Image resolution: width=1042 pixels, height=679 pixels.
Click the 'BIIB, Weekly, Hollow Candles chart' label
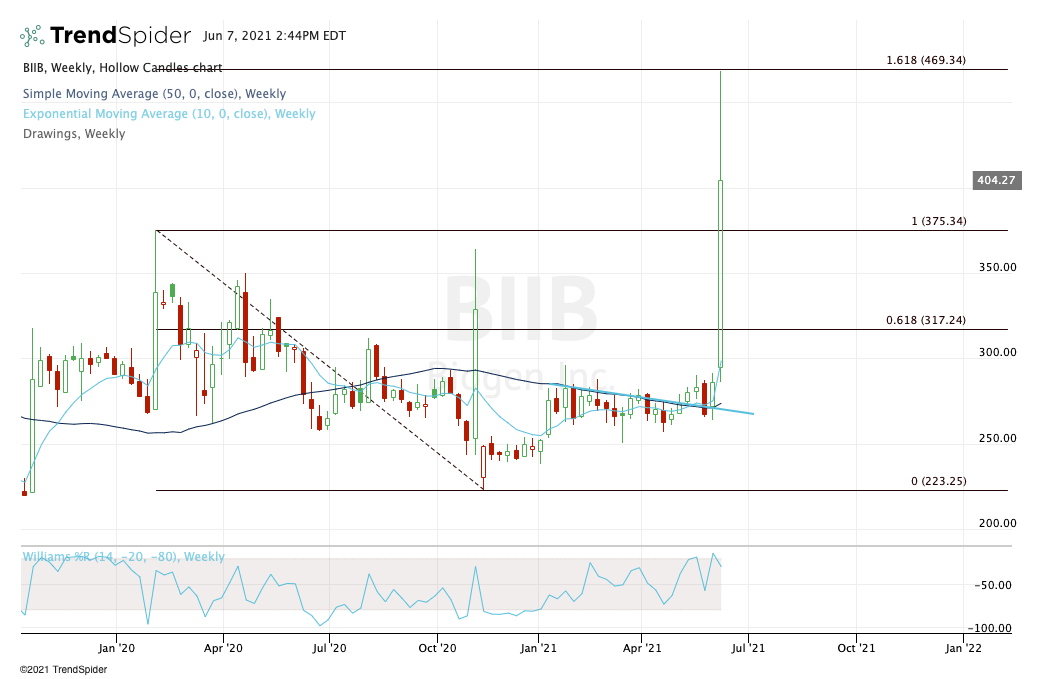pos(123,68)
